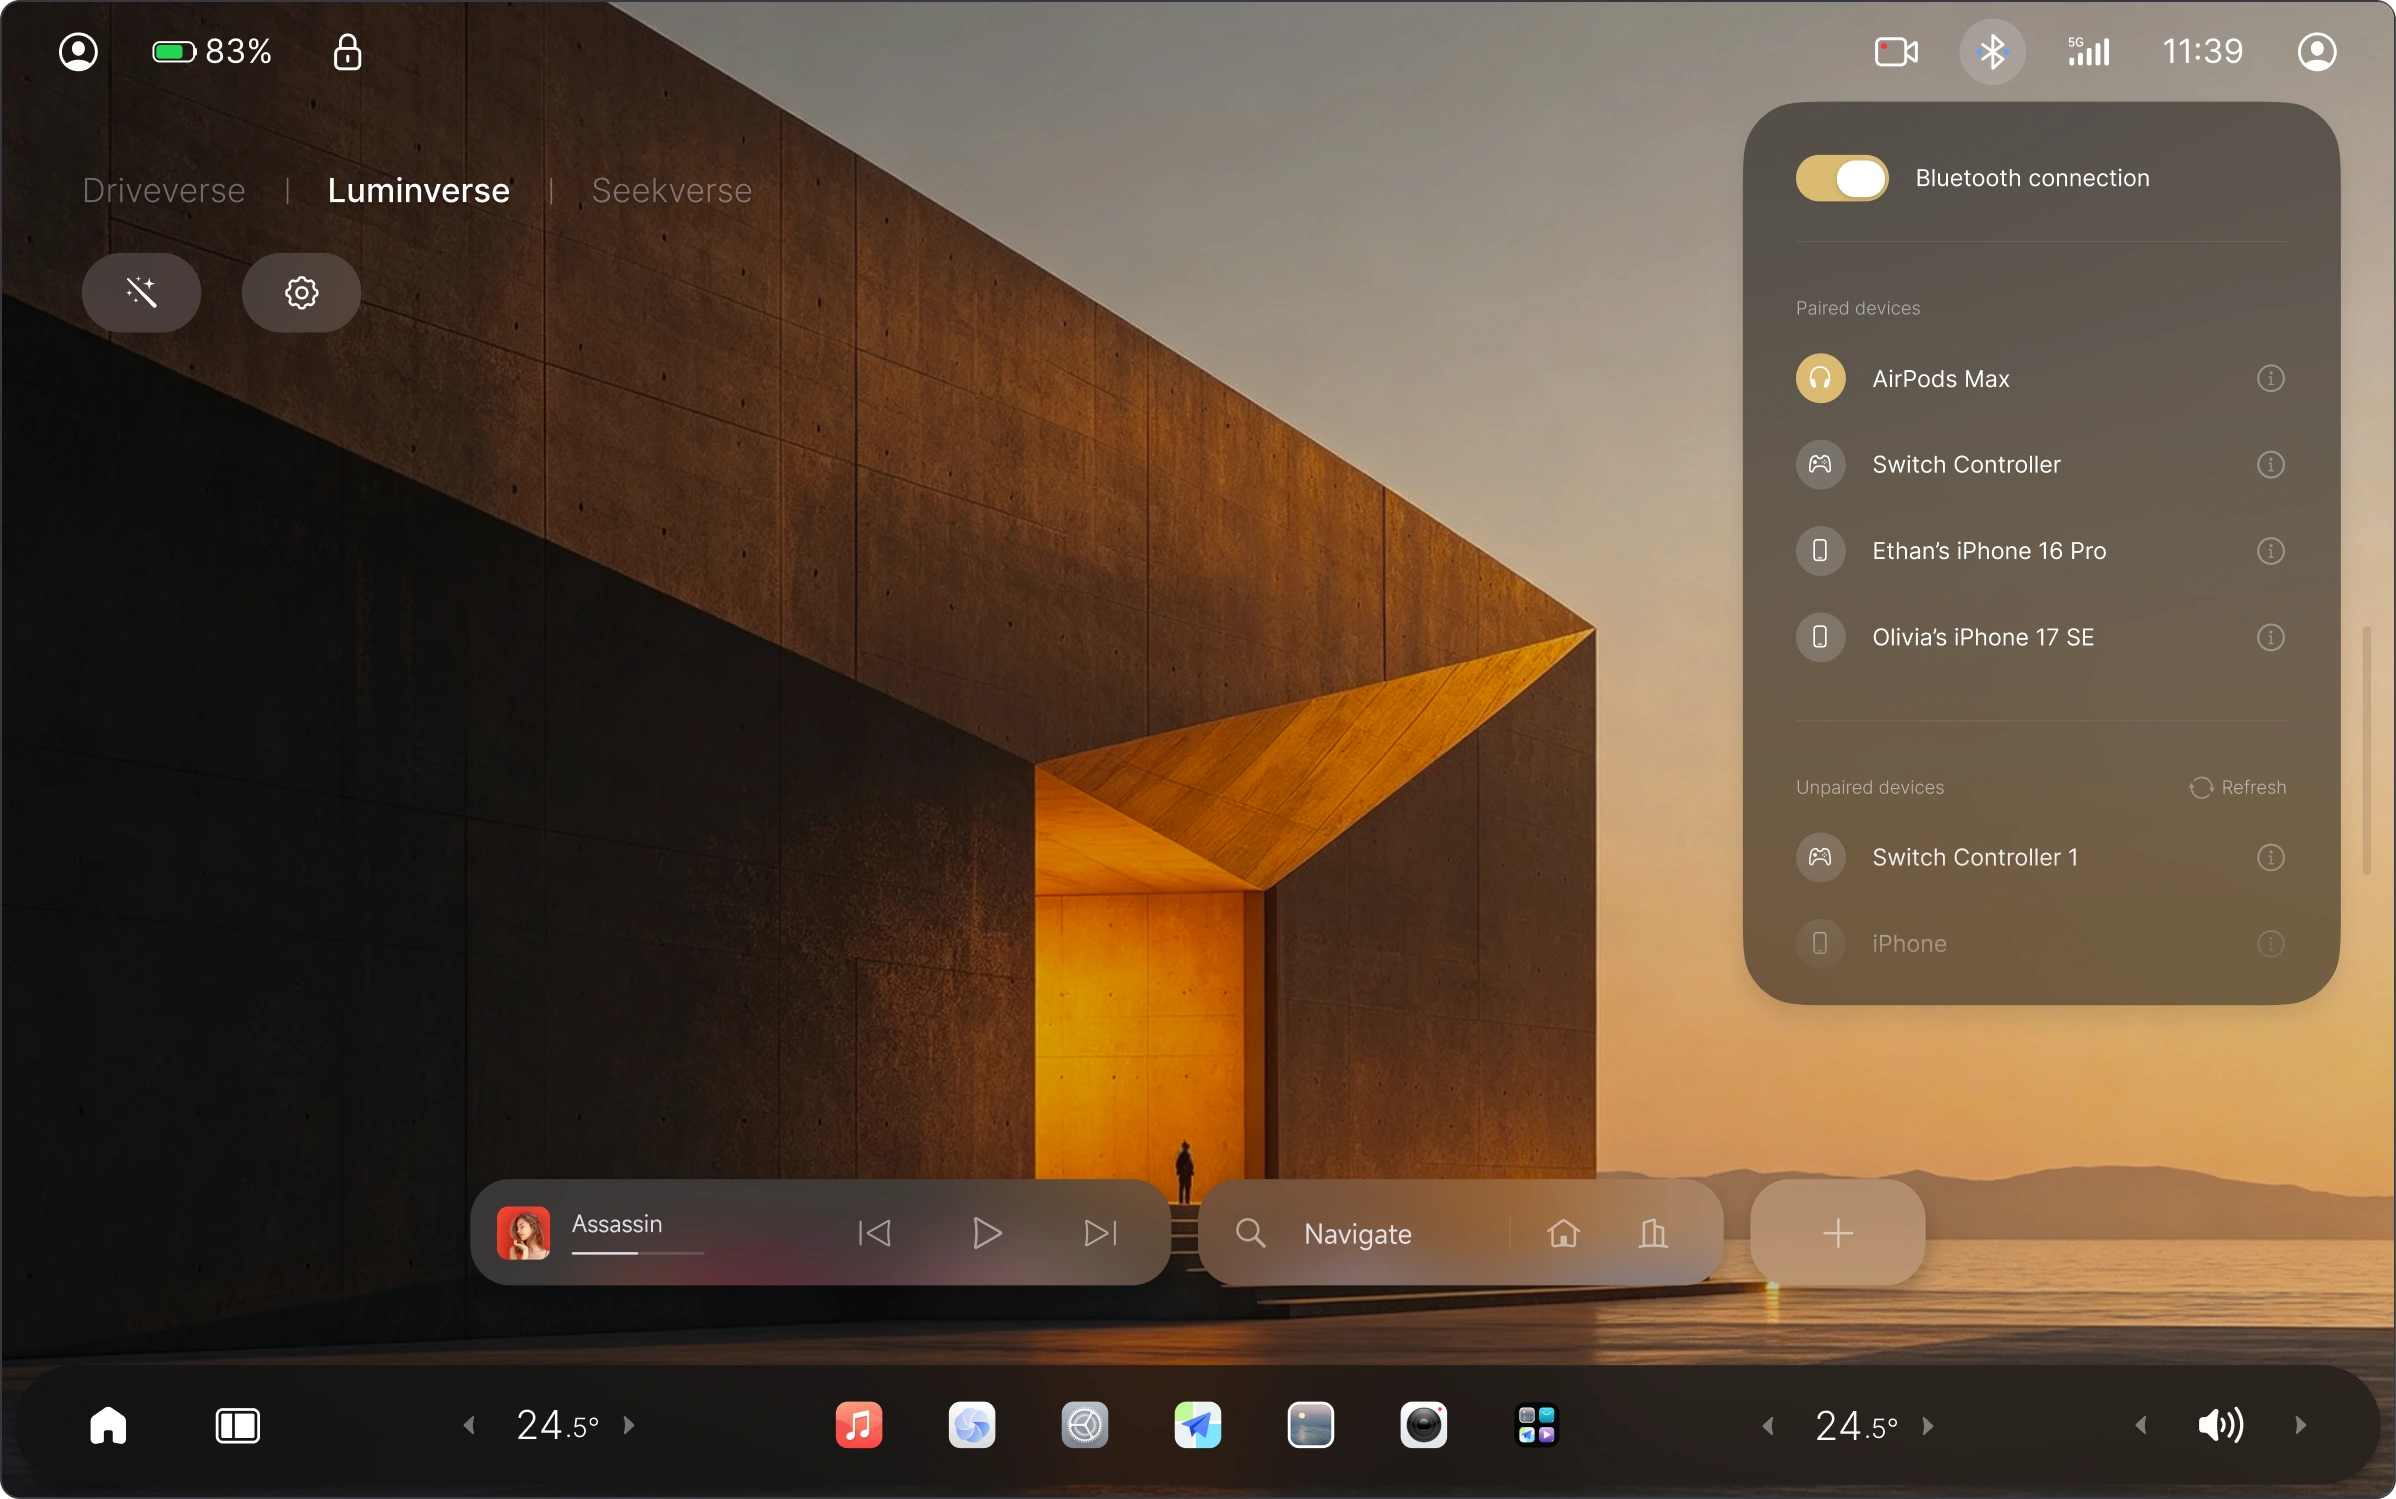Skip to the next track

click(x=1100, y=1234)
